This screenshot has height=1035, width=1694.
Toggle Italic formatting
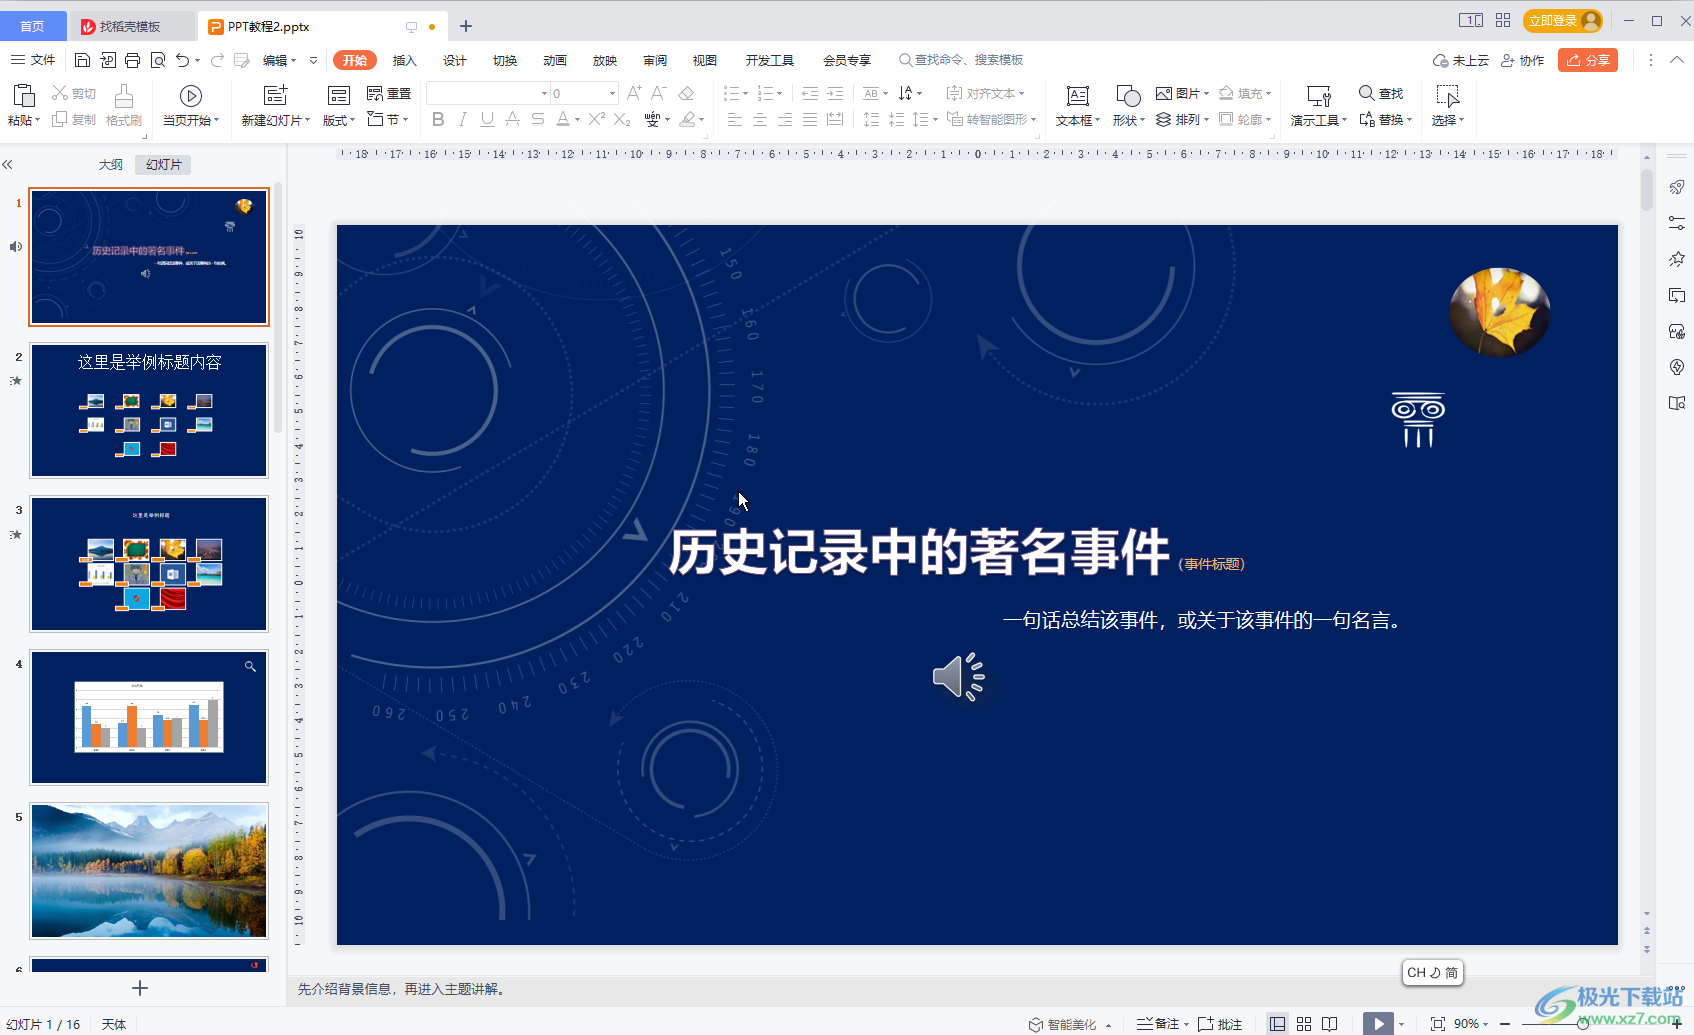click(462, 120)
